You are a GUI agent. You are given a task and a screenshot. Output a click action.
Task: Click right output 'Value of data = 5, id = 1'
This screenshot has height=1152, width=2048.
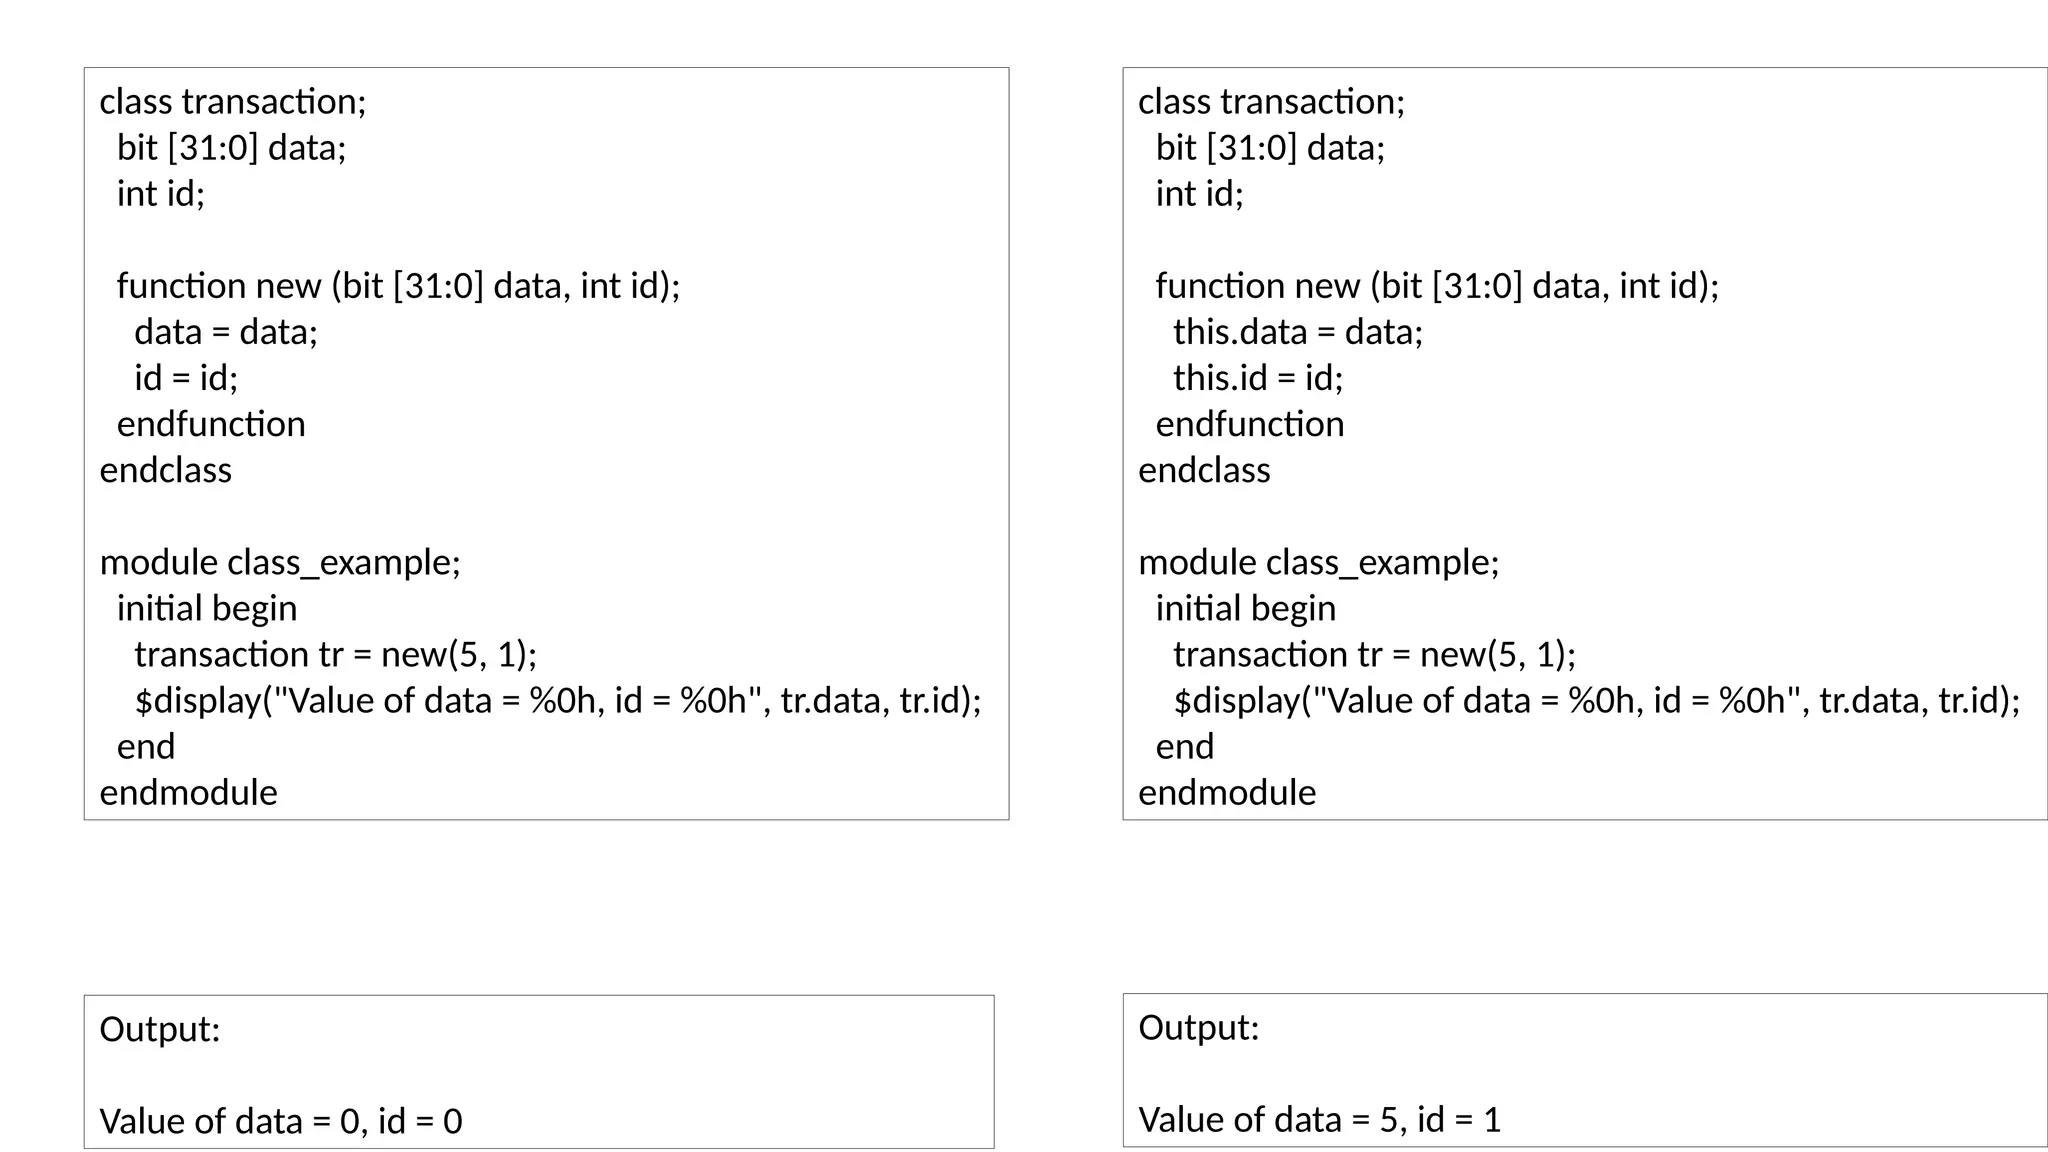click(1320, 1119)
